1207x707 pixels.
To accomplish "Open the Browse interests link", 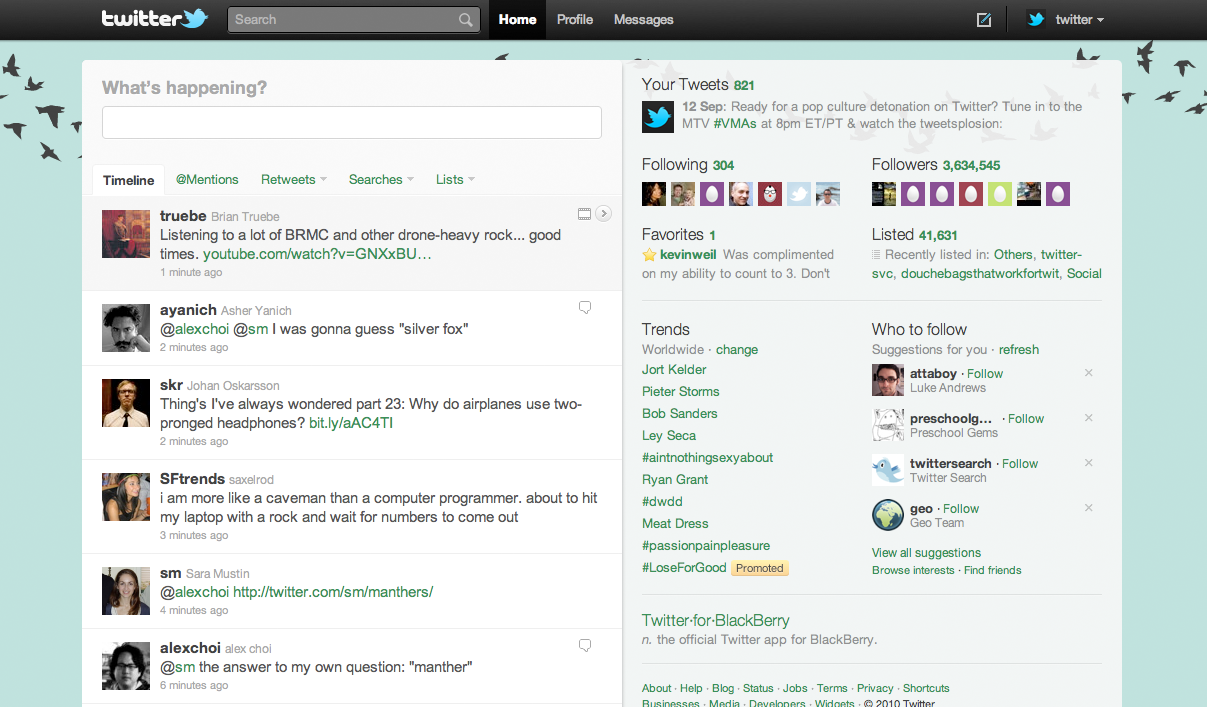I will [x=913, y=570].
